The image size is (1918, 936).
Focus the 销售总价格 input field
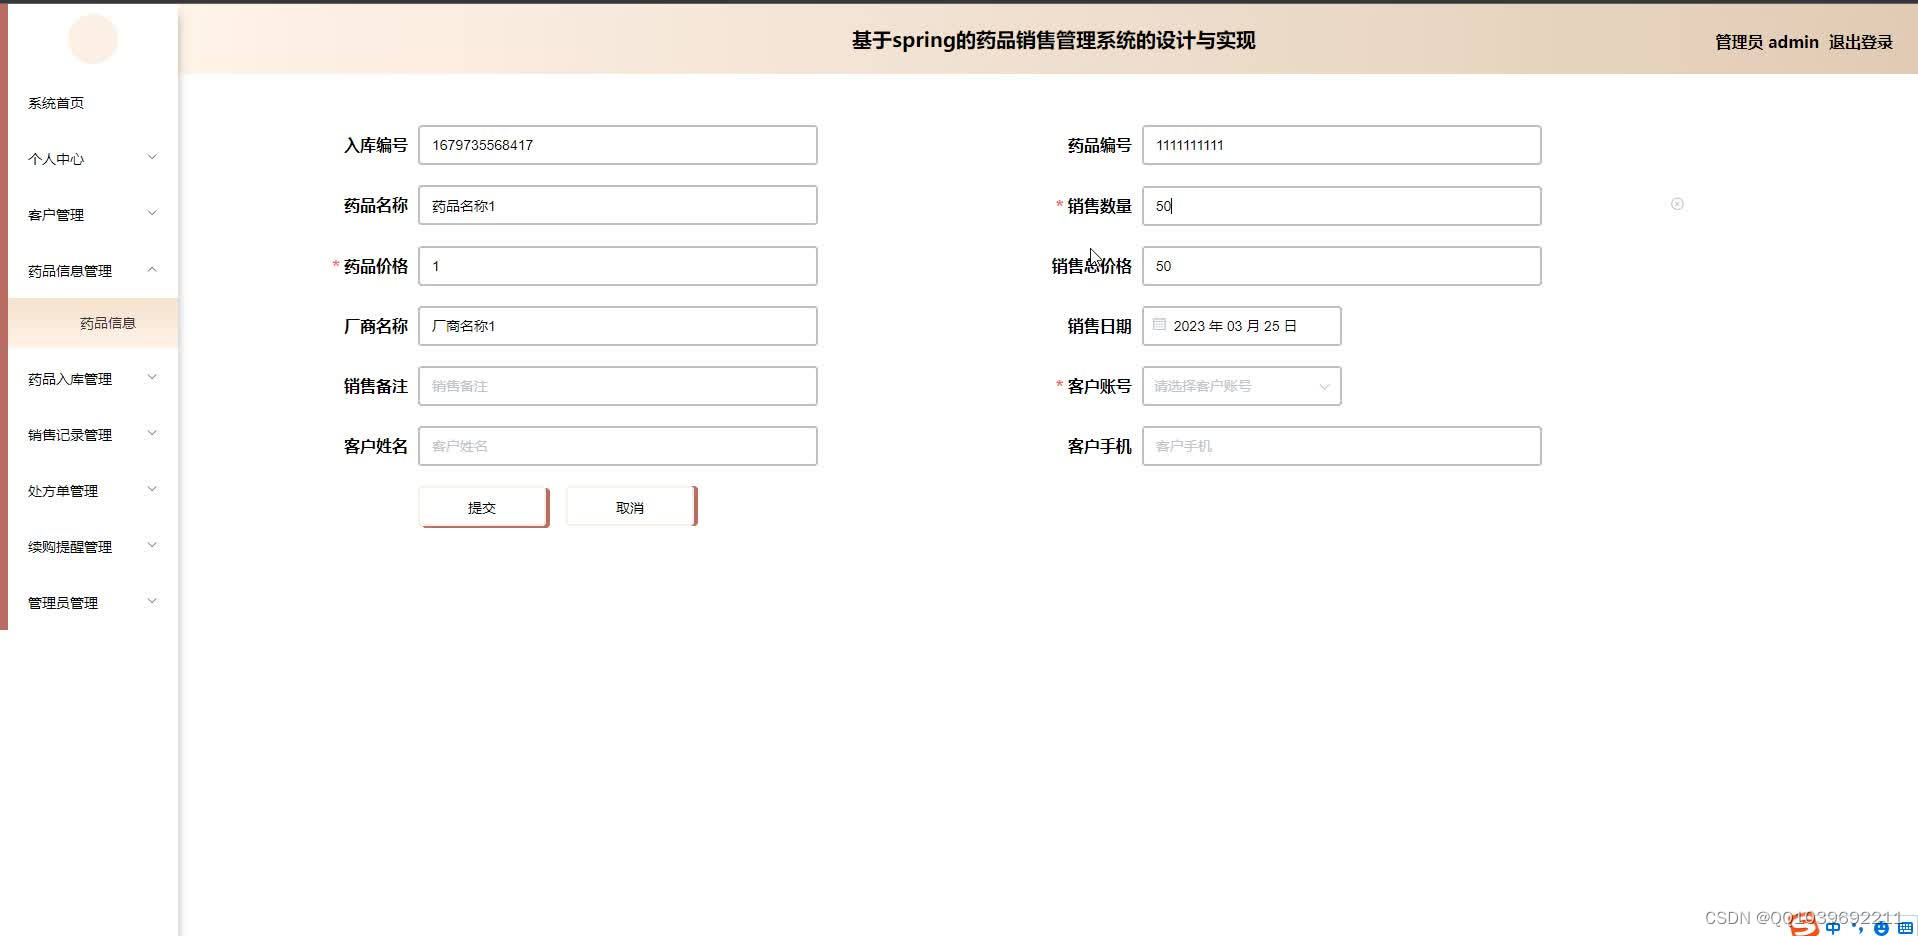(x=1341, y=266)
